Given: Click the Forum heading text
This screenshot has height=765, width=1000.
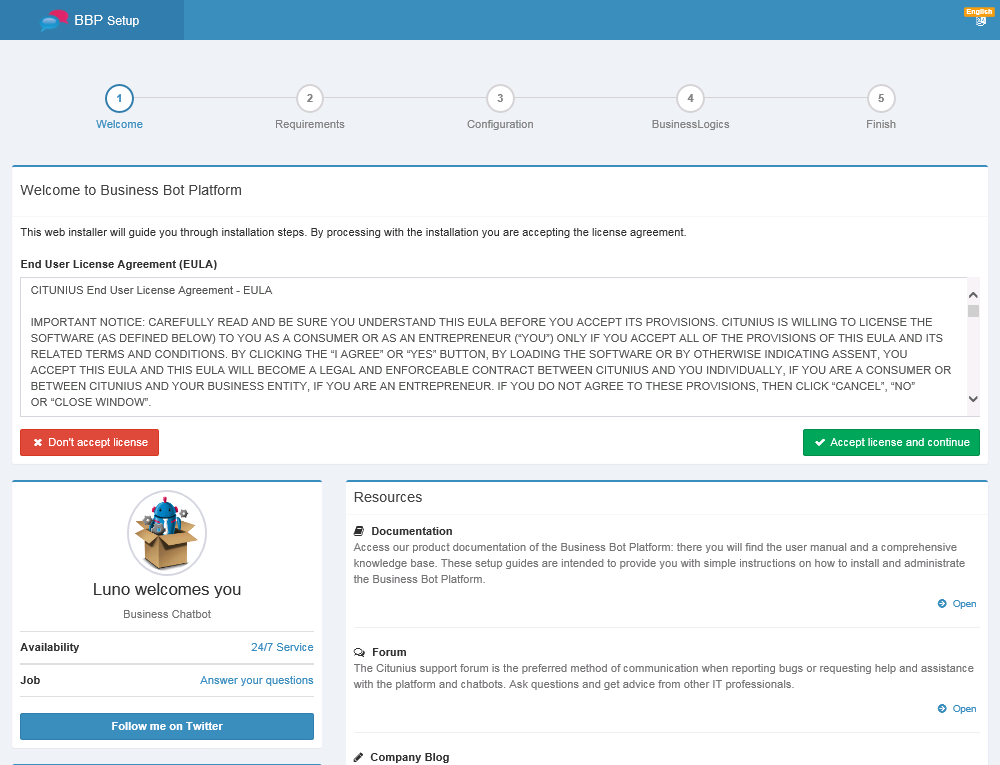Looking at the screenshot, I should (x=389, y=652).
